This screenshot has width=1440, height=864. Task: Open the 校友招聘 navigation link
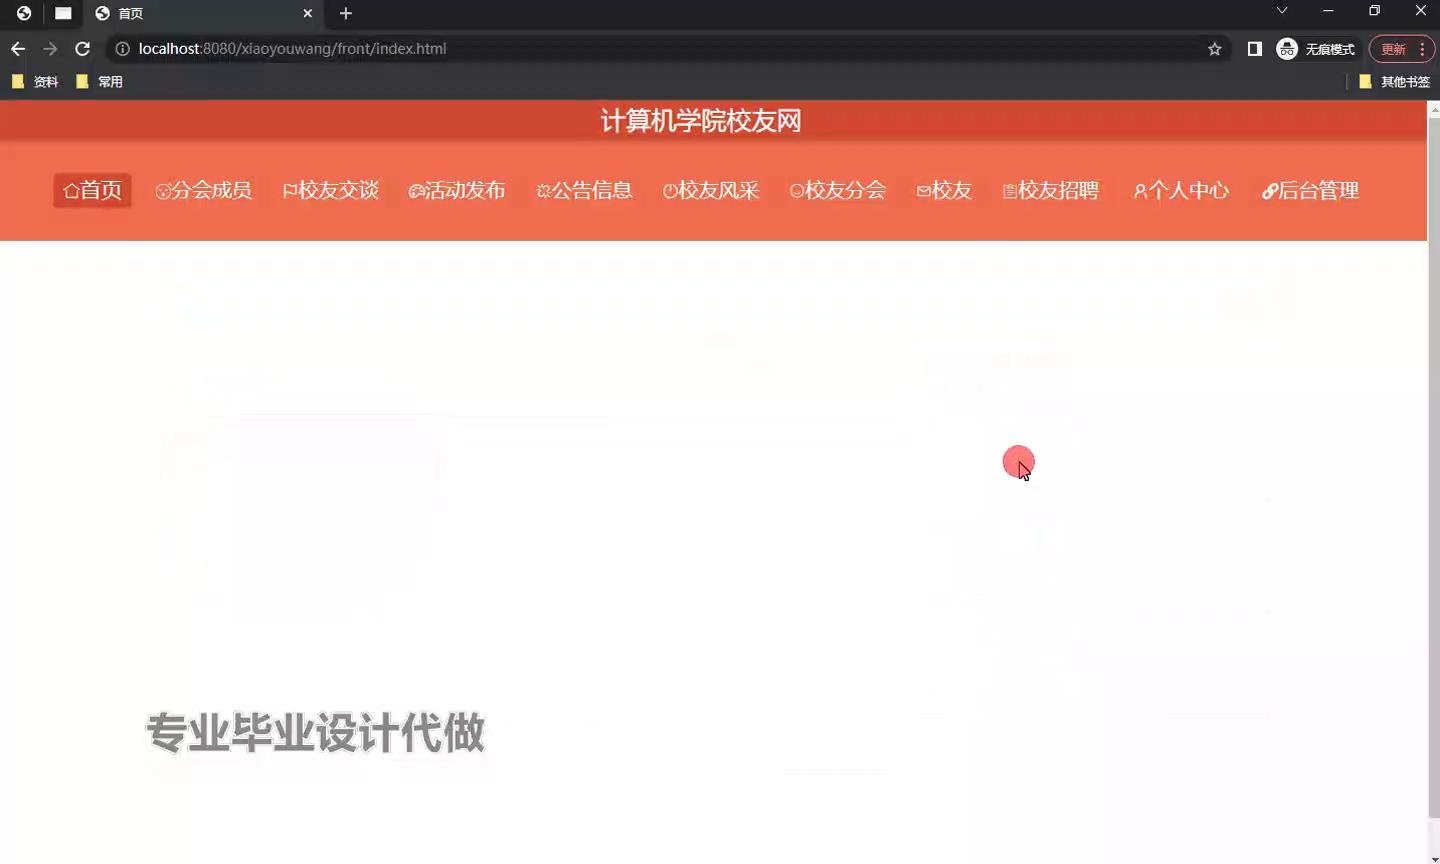tap(1051, 190)
